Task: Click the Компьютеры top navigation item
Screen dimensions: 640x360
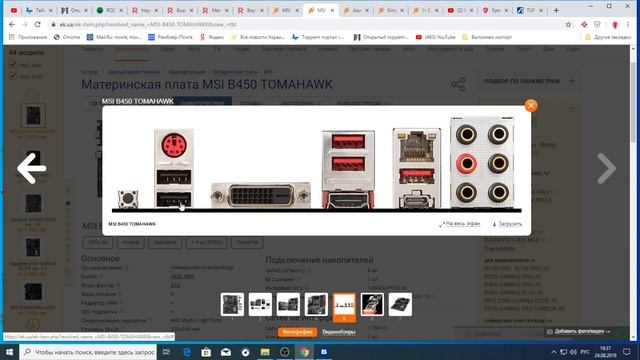Action: (x=131, y=49)
